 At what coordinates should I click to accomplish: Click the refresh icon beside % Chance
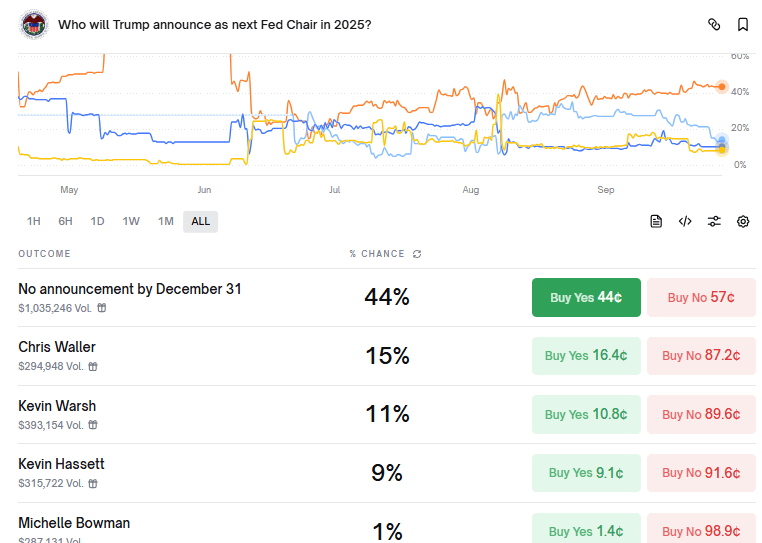417,254
